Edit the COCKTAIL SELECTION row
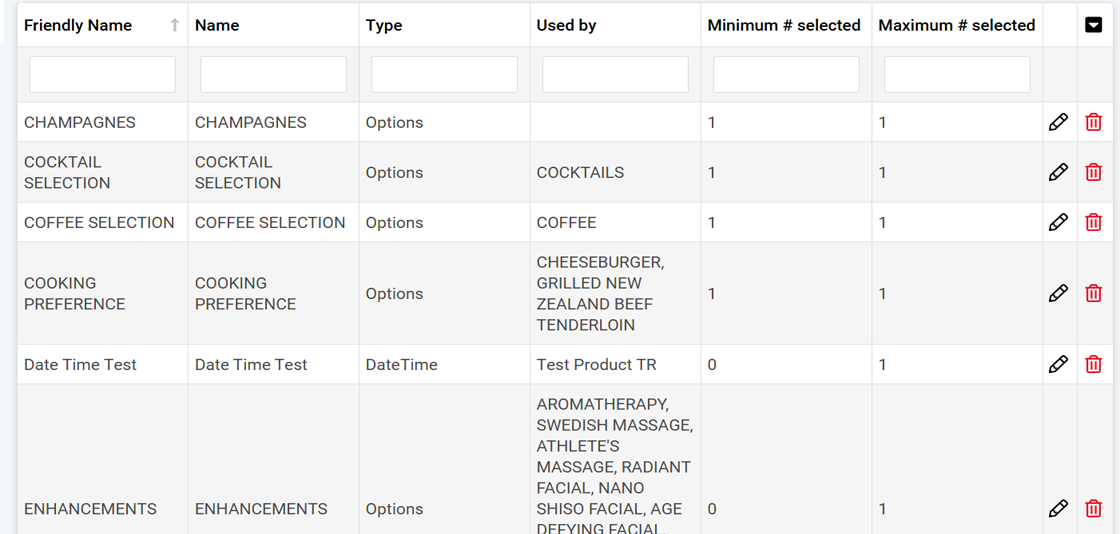This screenshot has width=1120, height=534. (1058, 172)
